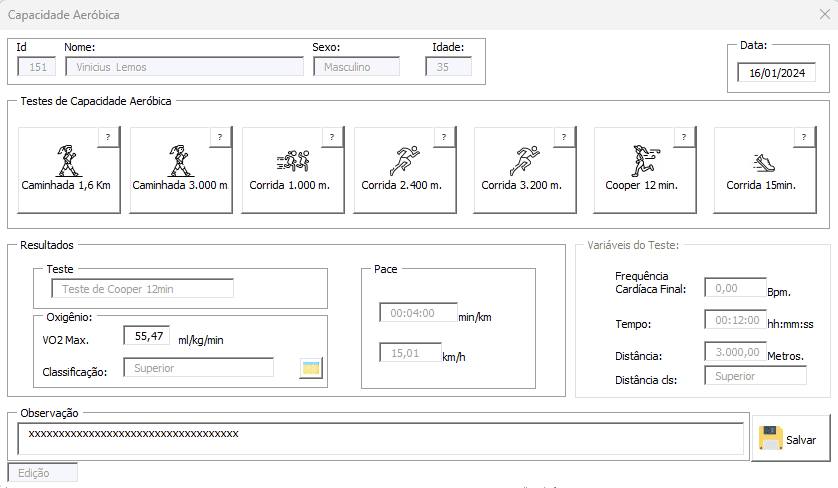Click the Distância Metros field
The image size is (838, 488).
(x=735, y=352)
